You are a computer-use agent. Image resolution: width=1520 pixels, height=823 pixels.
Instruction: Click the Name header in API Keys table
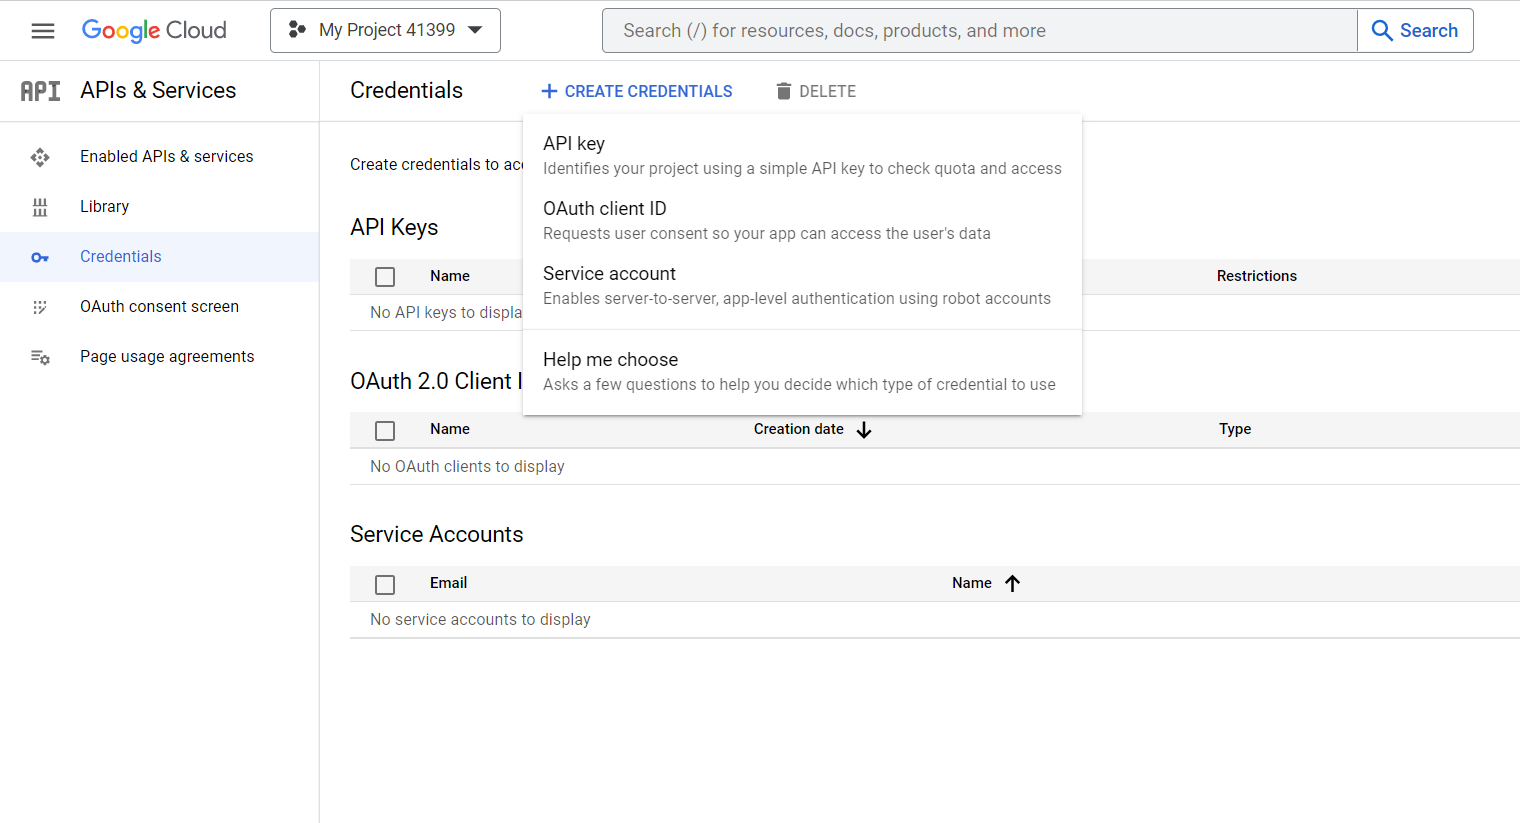[x=450, y=276]
